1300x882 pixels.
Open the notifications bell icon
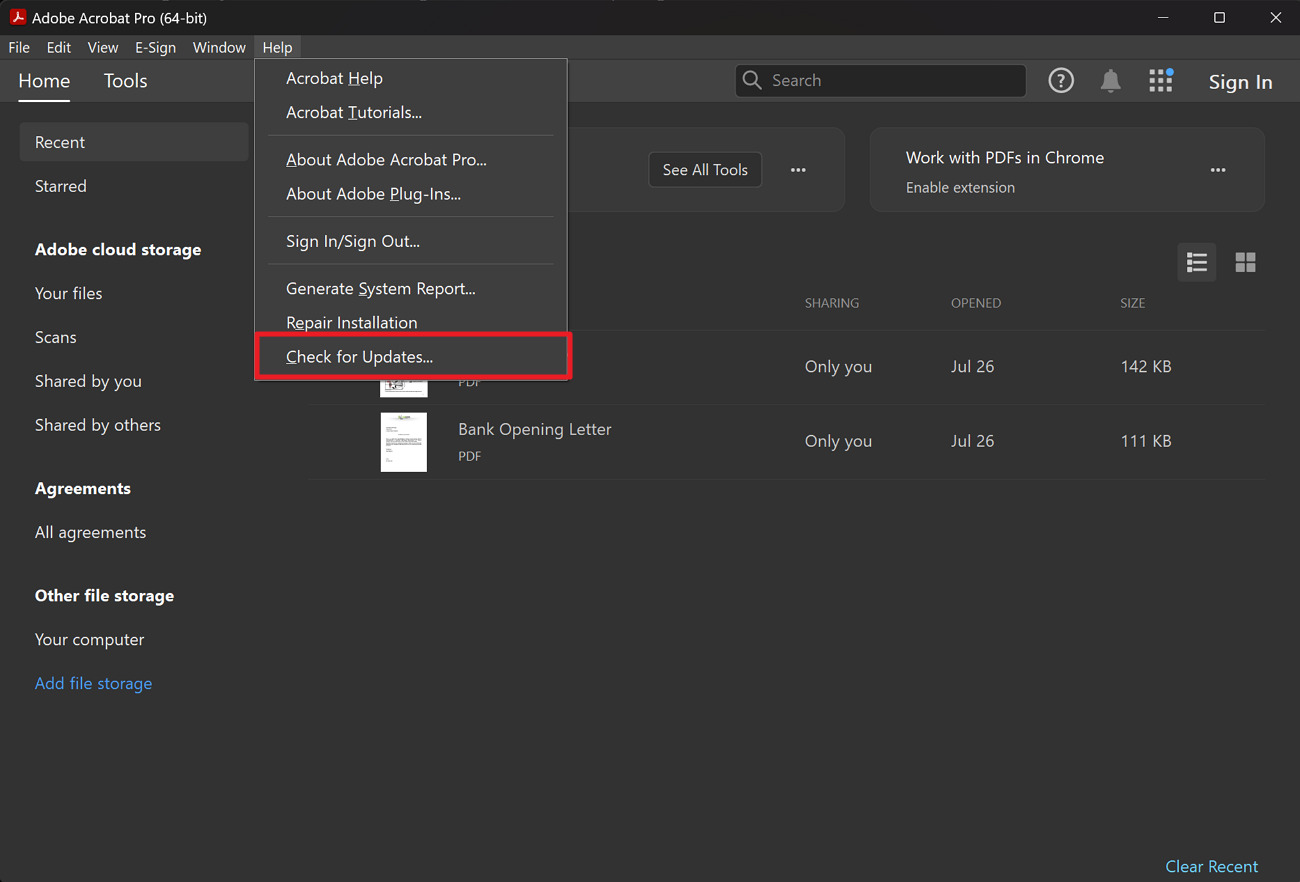click(x=1110, y=81)
